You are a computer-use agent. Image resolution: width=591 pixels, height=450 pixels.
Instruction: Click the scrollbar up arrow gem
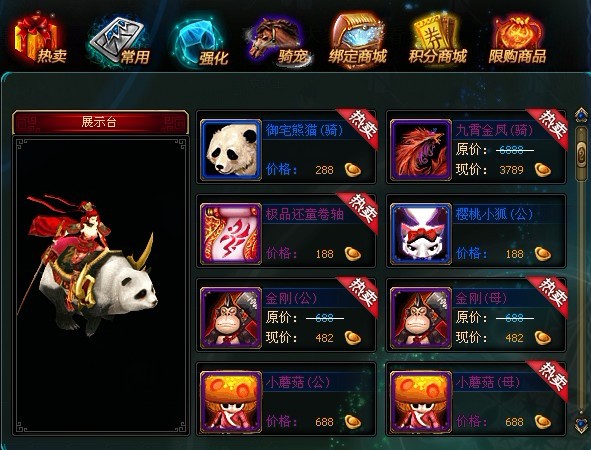581,115
